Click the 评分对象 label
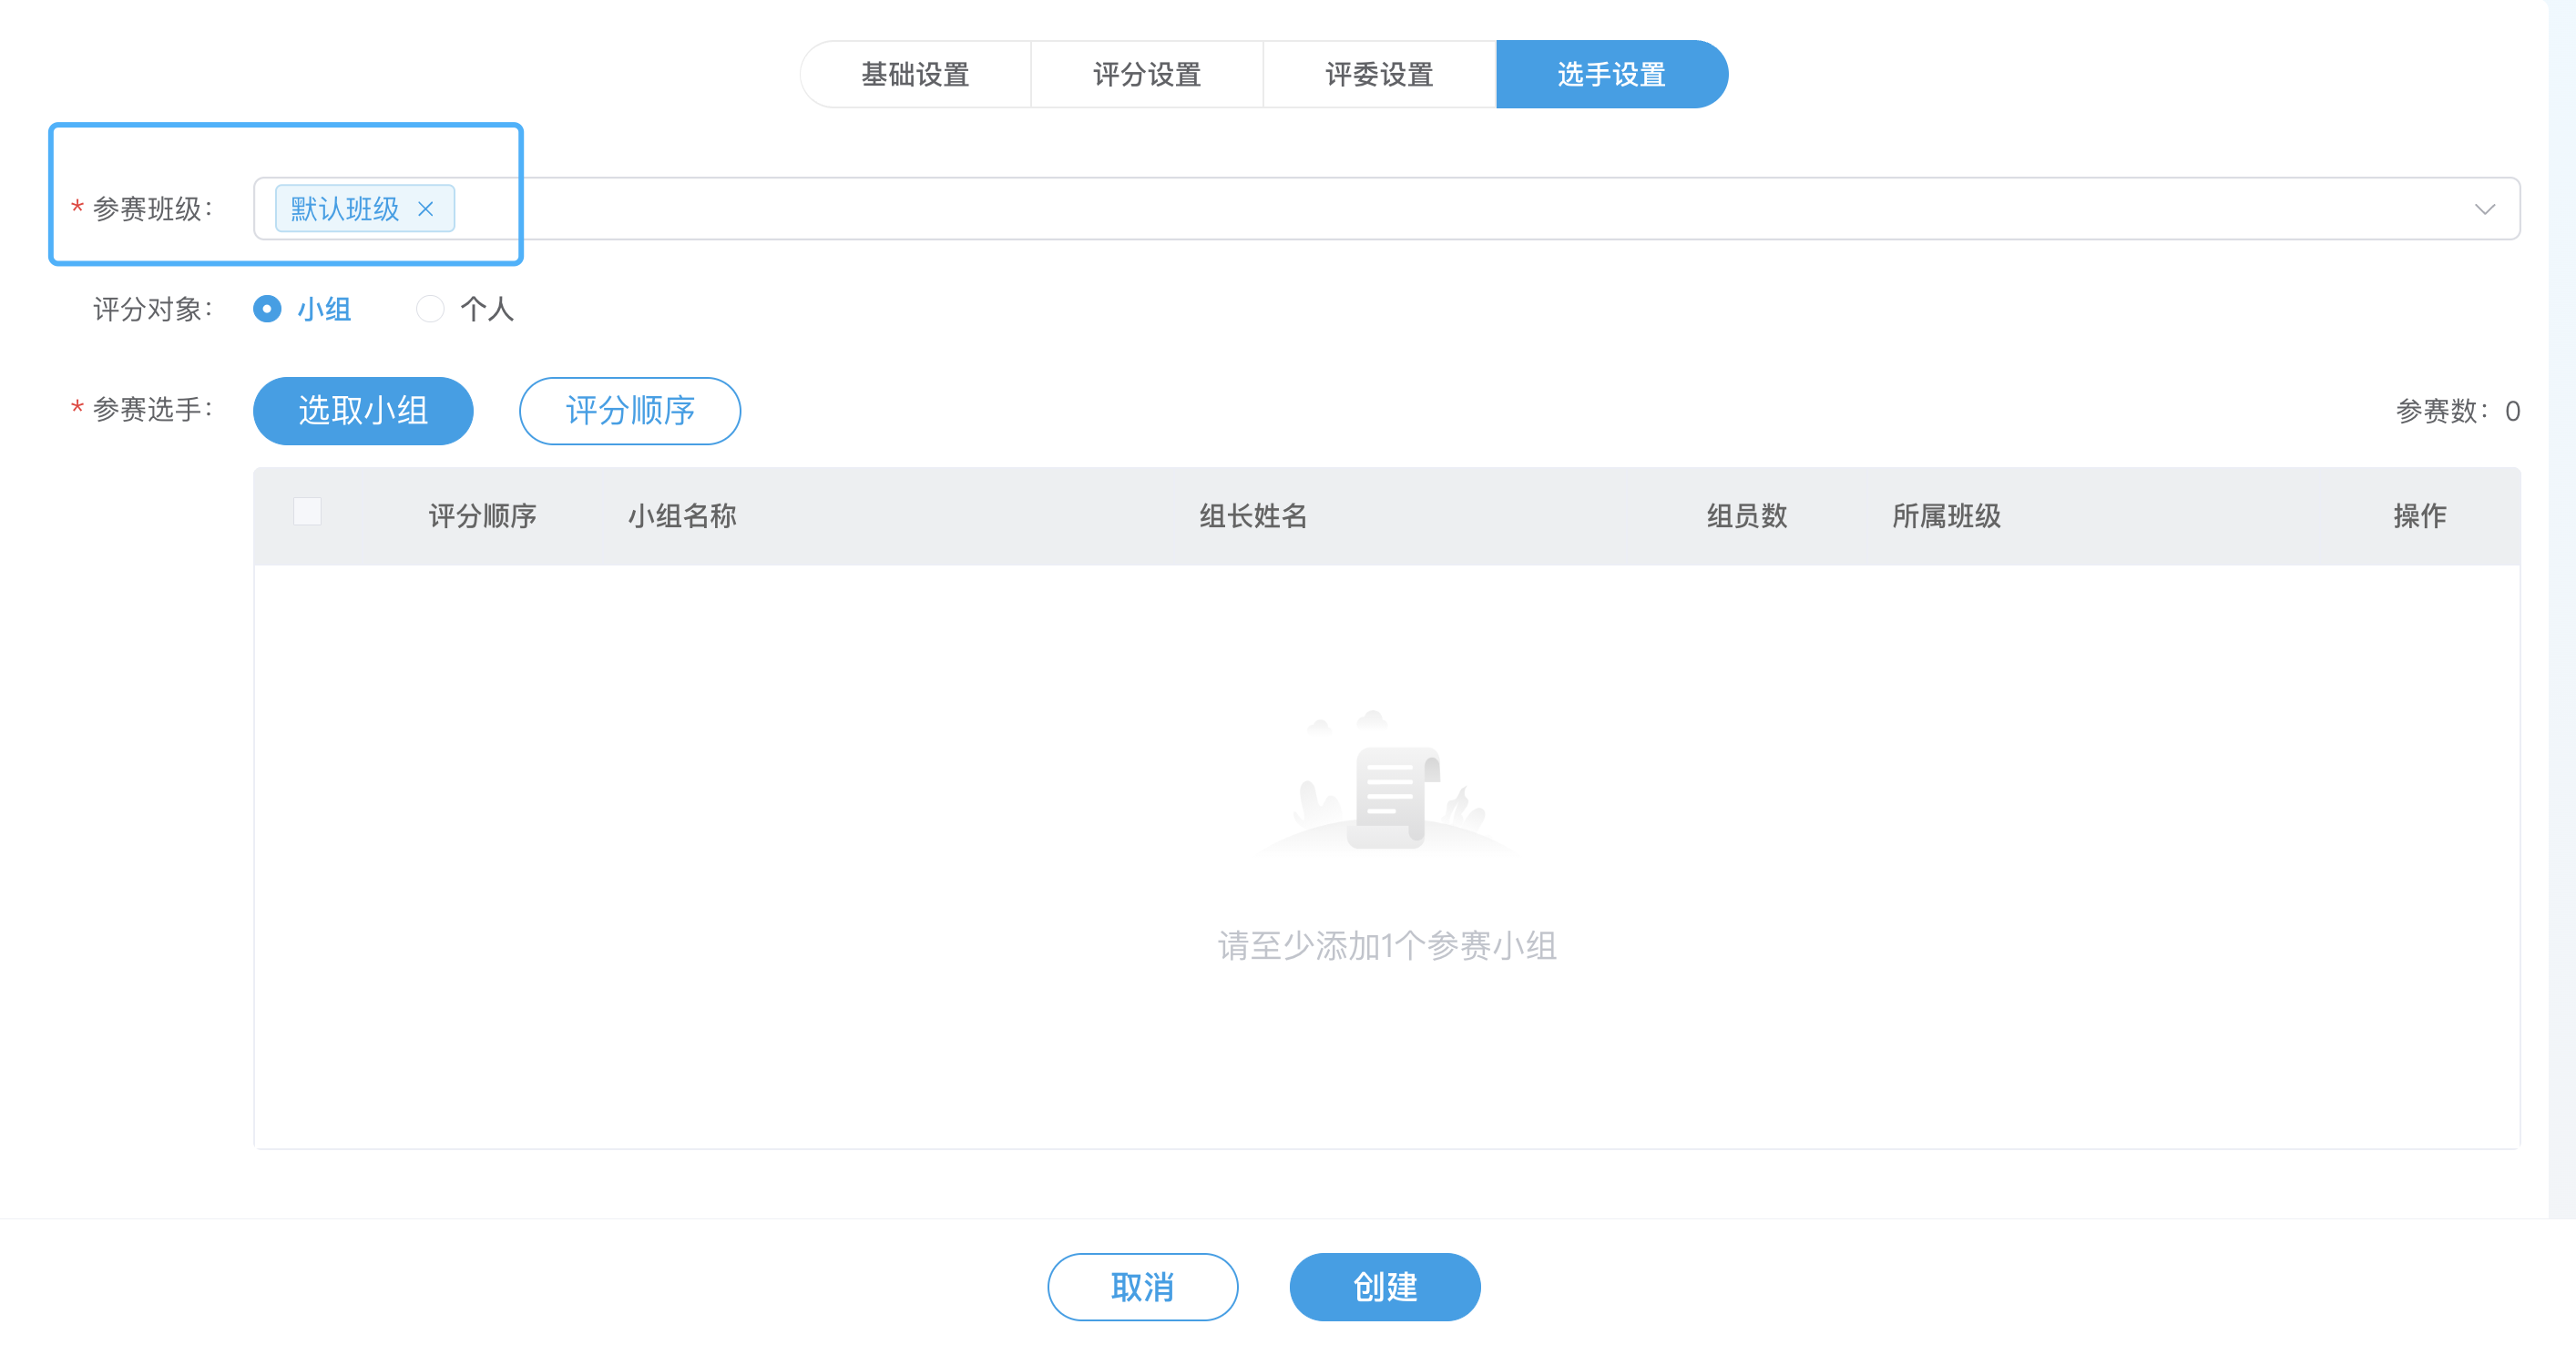This screenshot has height=1355, width=2576. tap(153, 309)
